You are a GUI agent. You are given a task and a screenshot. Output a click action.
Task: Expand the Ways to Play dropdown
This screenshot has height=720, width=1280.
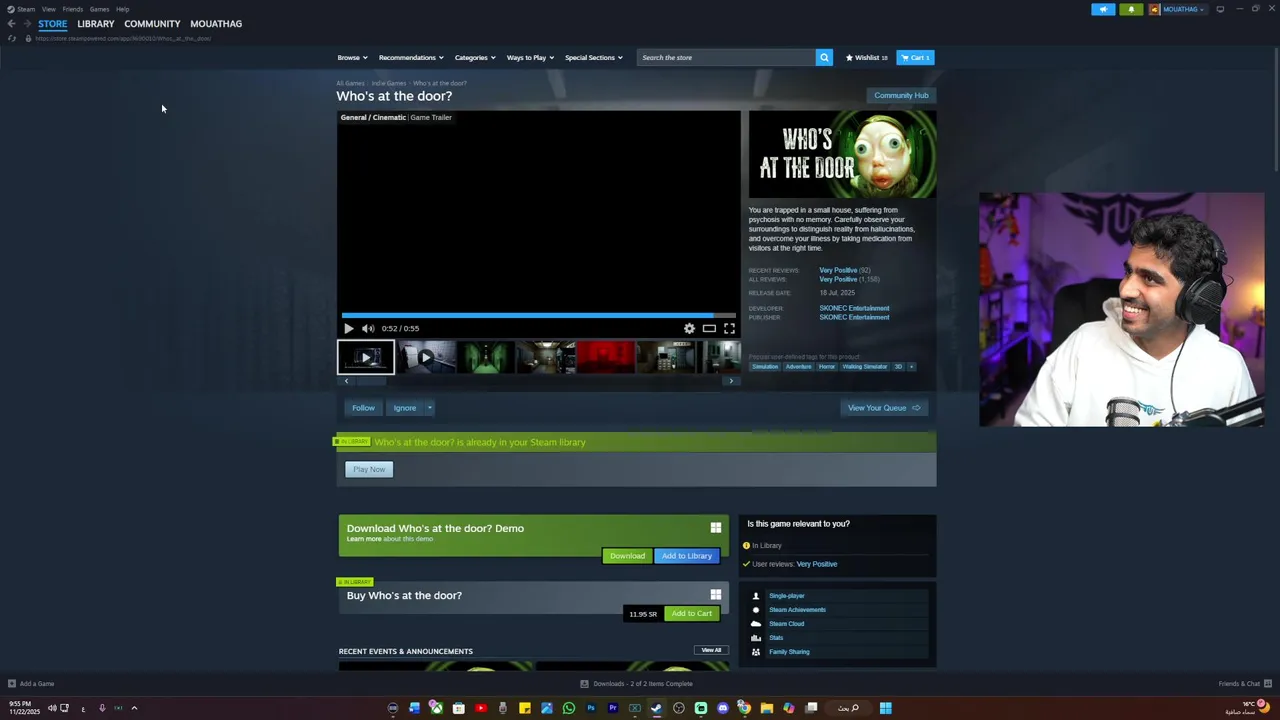pos(530,58)
